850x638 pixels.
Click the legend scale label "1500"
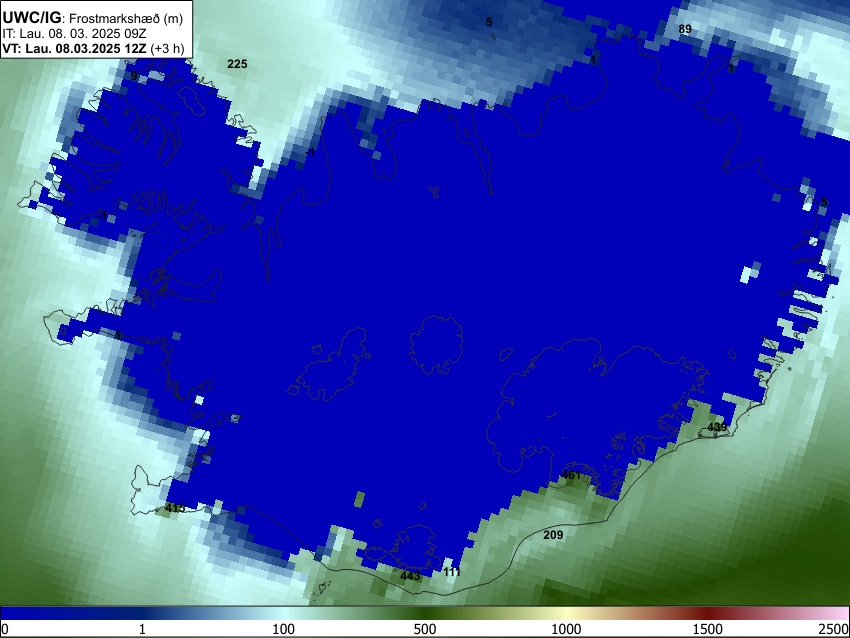click(708, 629)
